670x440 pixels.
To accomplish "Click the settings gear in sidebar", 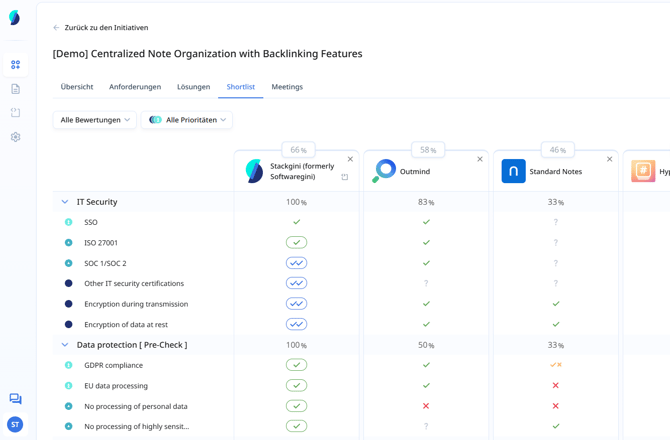I will tap(15, 137).
